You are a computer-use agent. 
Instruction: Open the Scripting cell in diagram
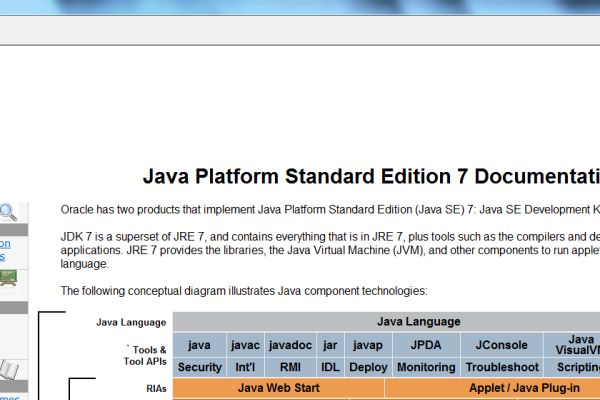pos(572,367)
